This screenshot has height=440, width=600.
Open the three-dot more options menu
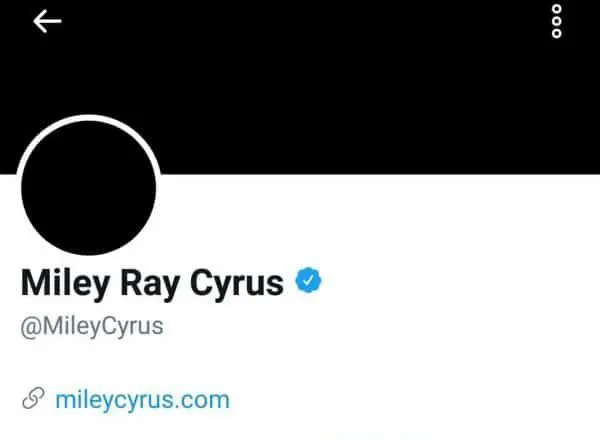(556, 21)
